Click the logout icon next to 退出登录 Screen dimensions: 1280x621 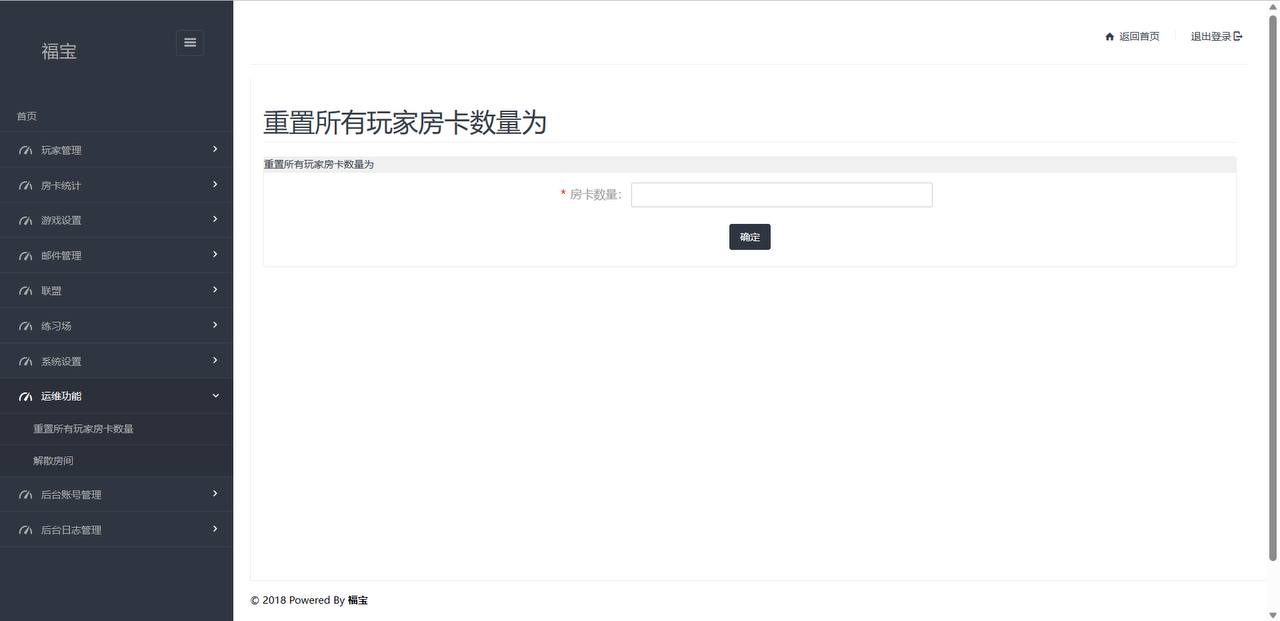pos(1238,36)
